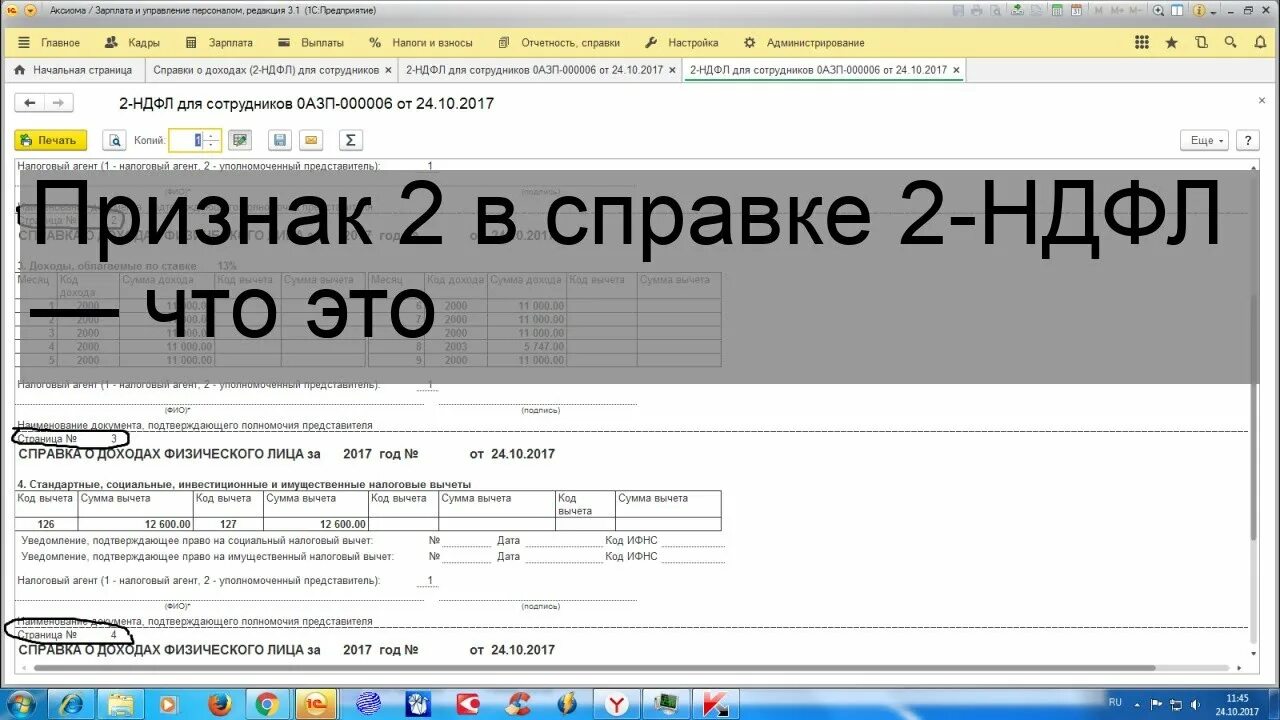Open the 1C main menu dropdown arrow

pos(30,10)
